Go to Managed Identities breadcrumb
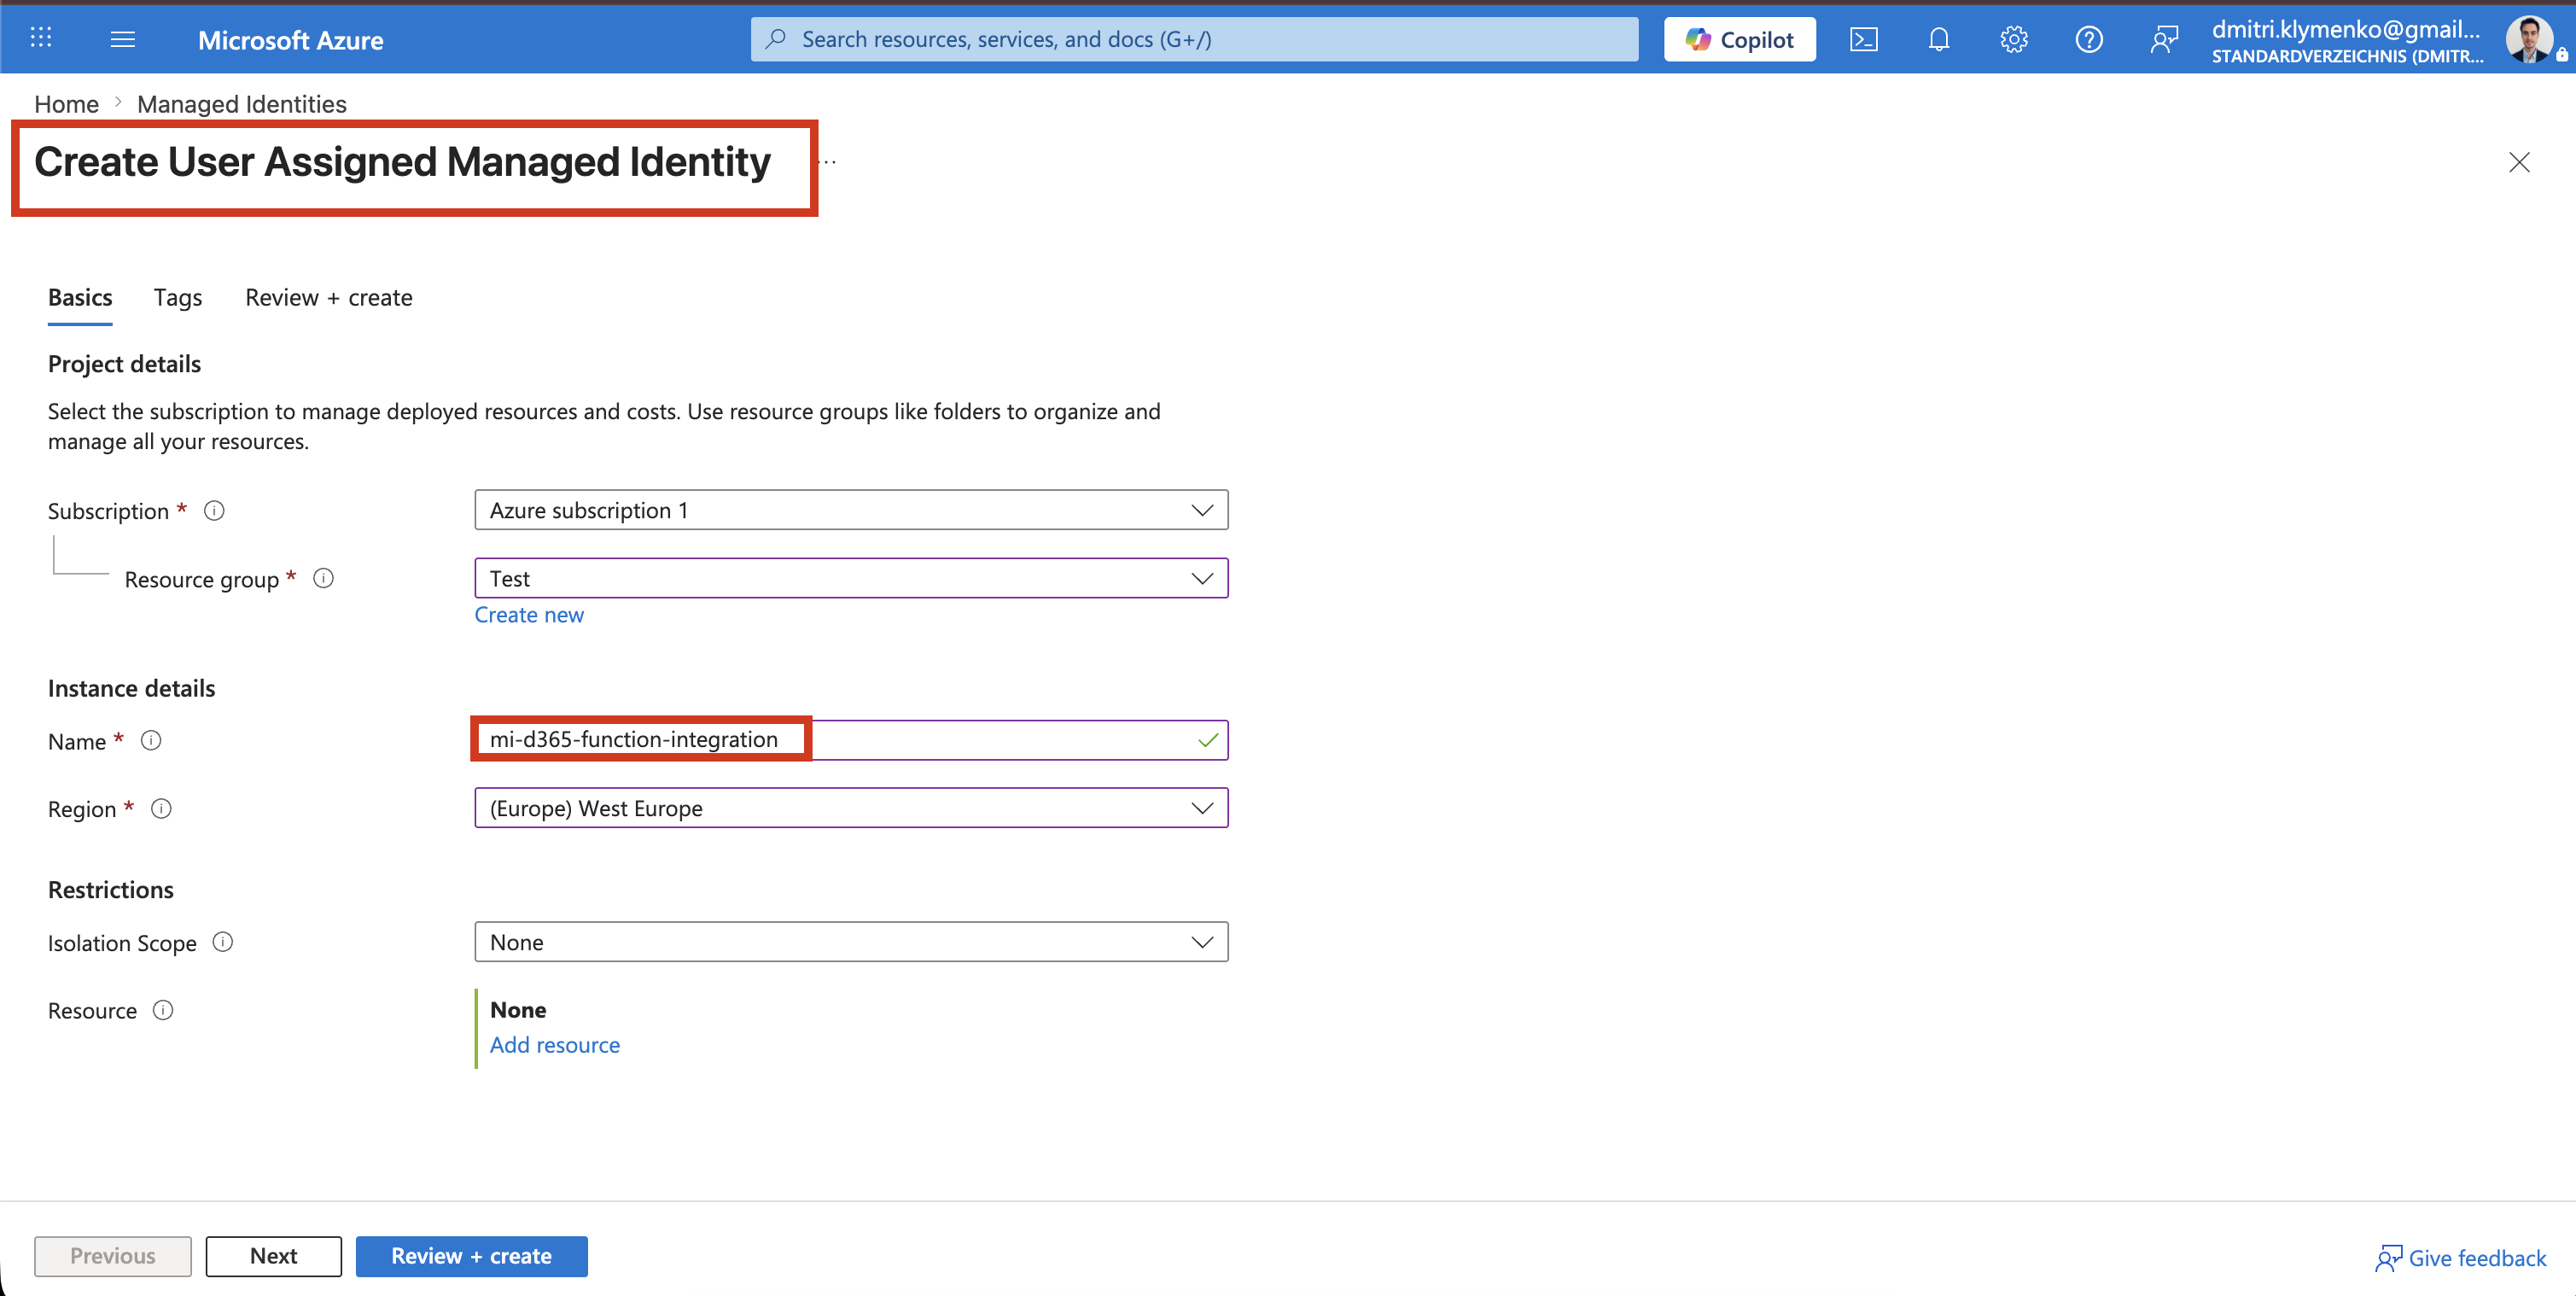The image size is (2576, 1296). [x=242, y=104]
